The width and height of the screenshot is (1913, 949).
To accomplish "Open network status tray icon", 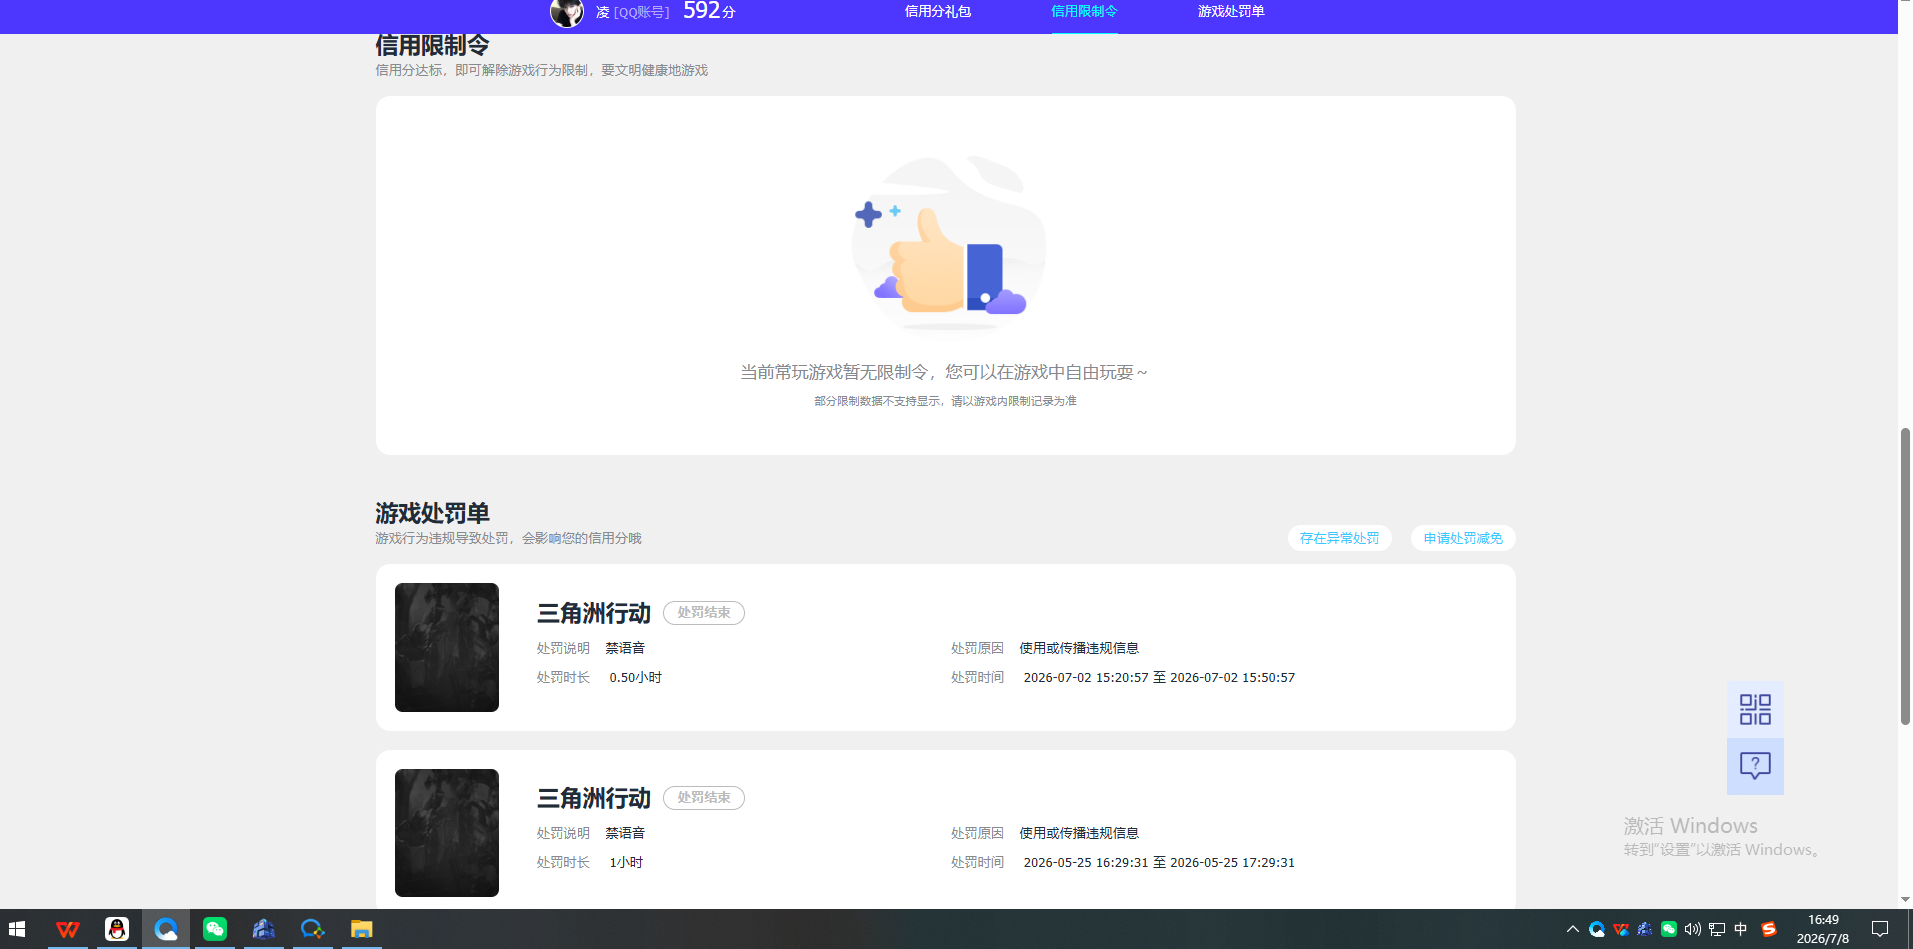I will pyautogui.click(x=1717, y=929).
